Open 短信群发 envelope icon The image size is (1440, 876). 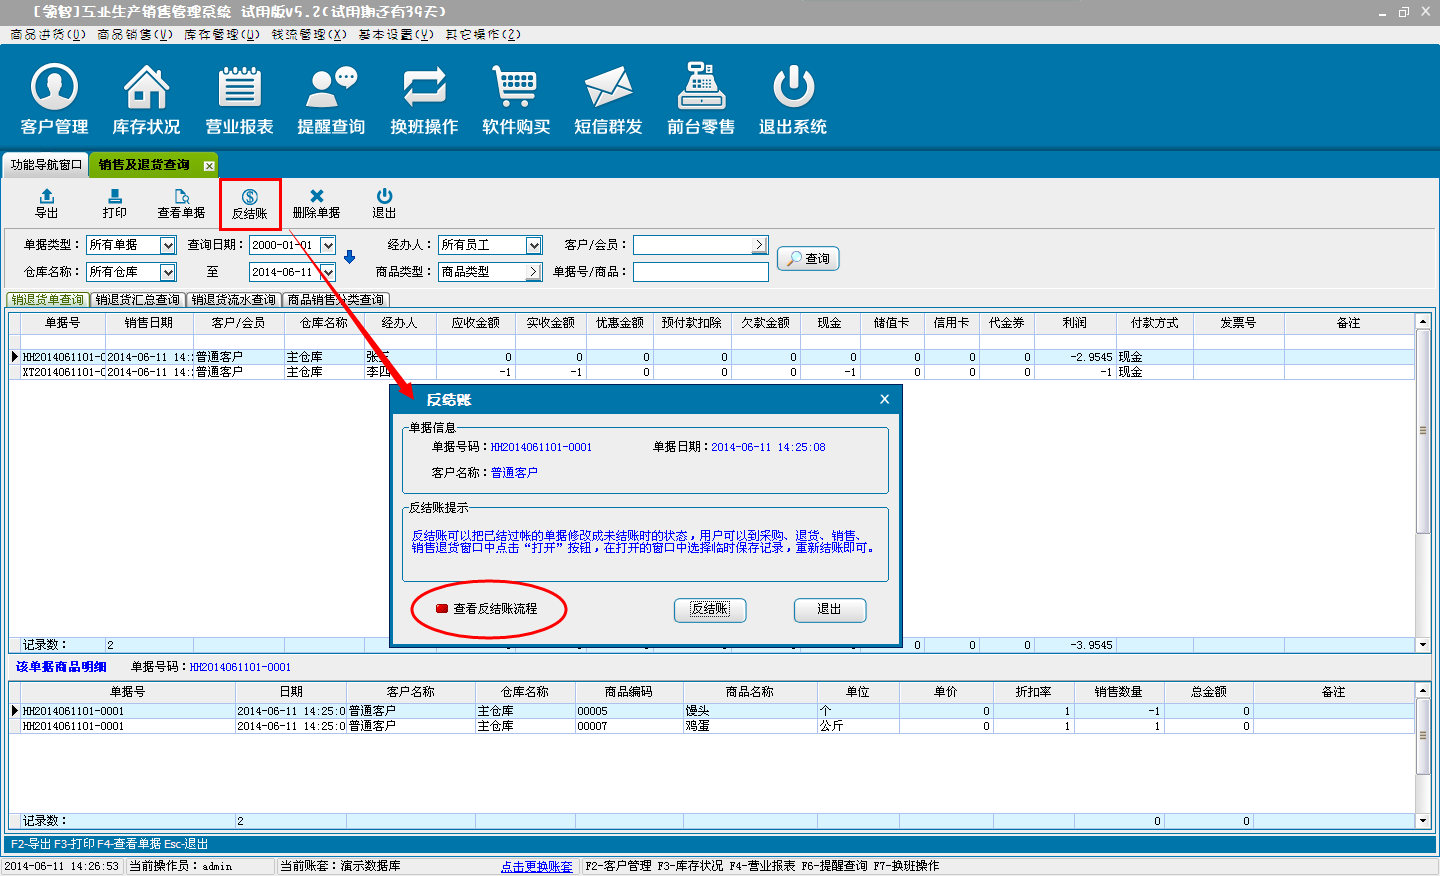[608, 88]
